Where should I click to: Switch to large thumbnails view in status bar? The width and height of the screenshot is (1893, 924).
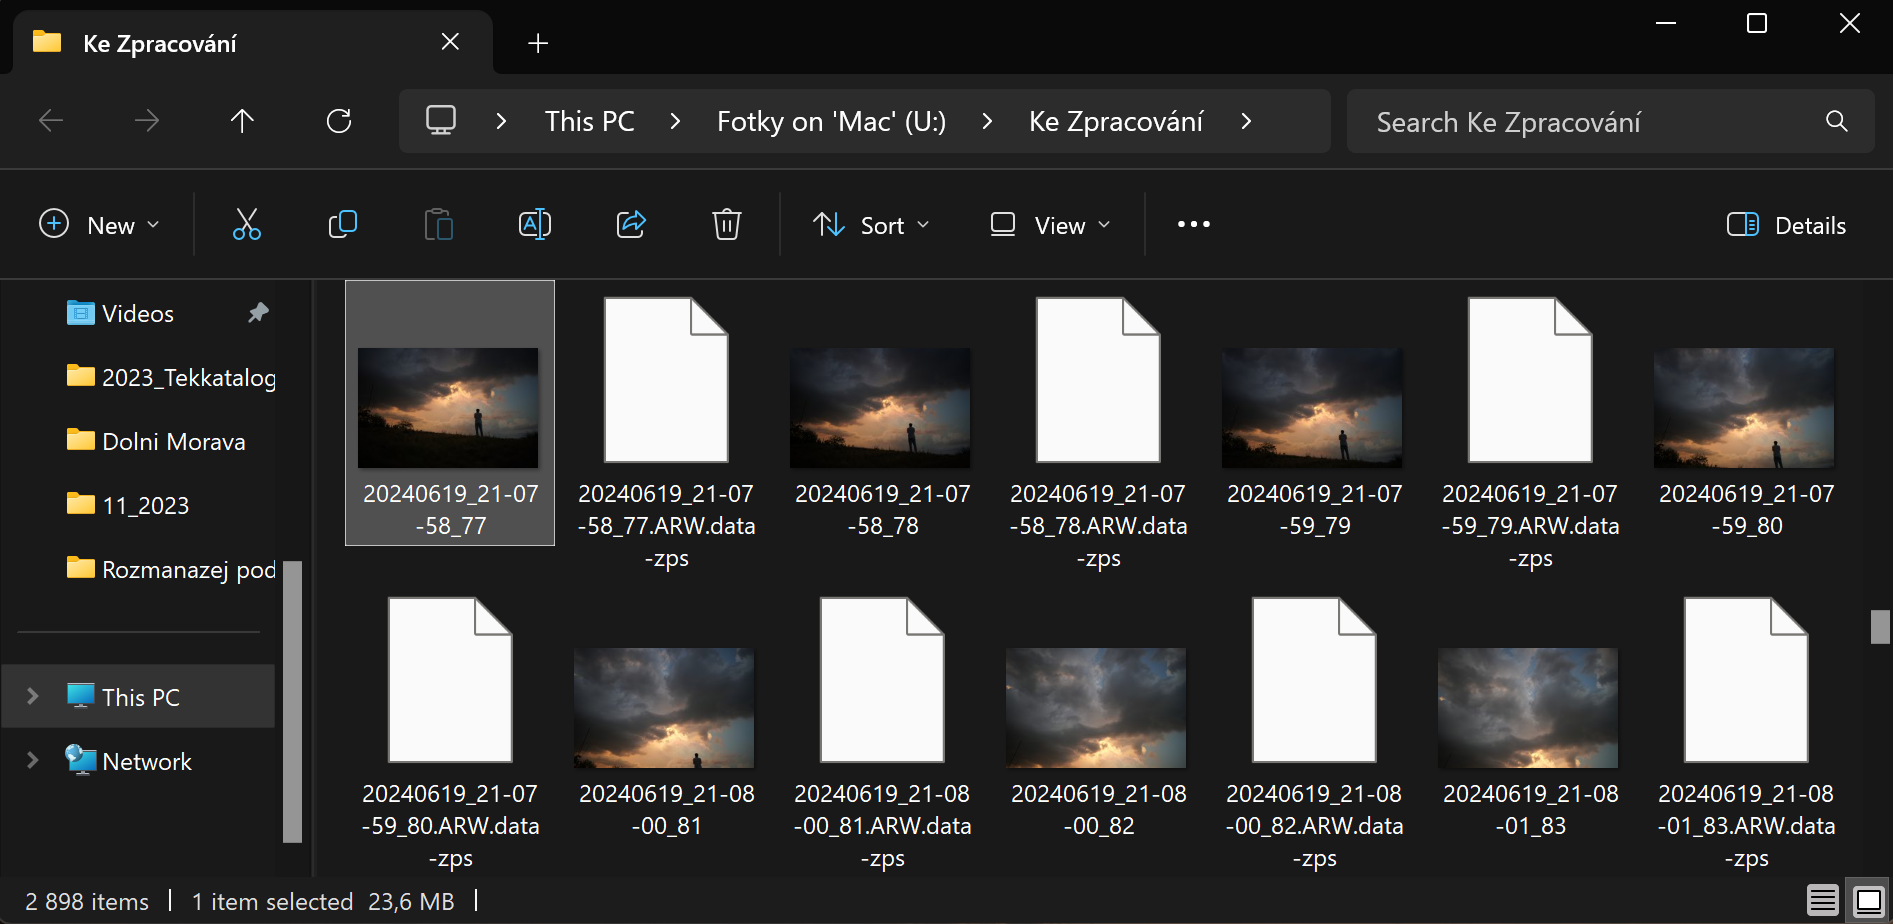[1868, 901]
